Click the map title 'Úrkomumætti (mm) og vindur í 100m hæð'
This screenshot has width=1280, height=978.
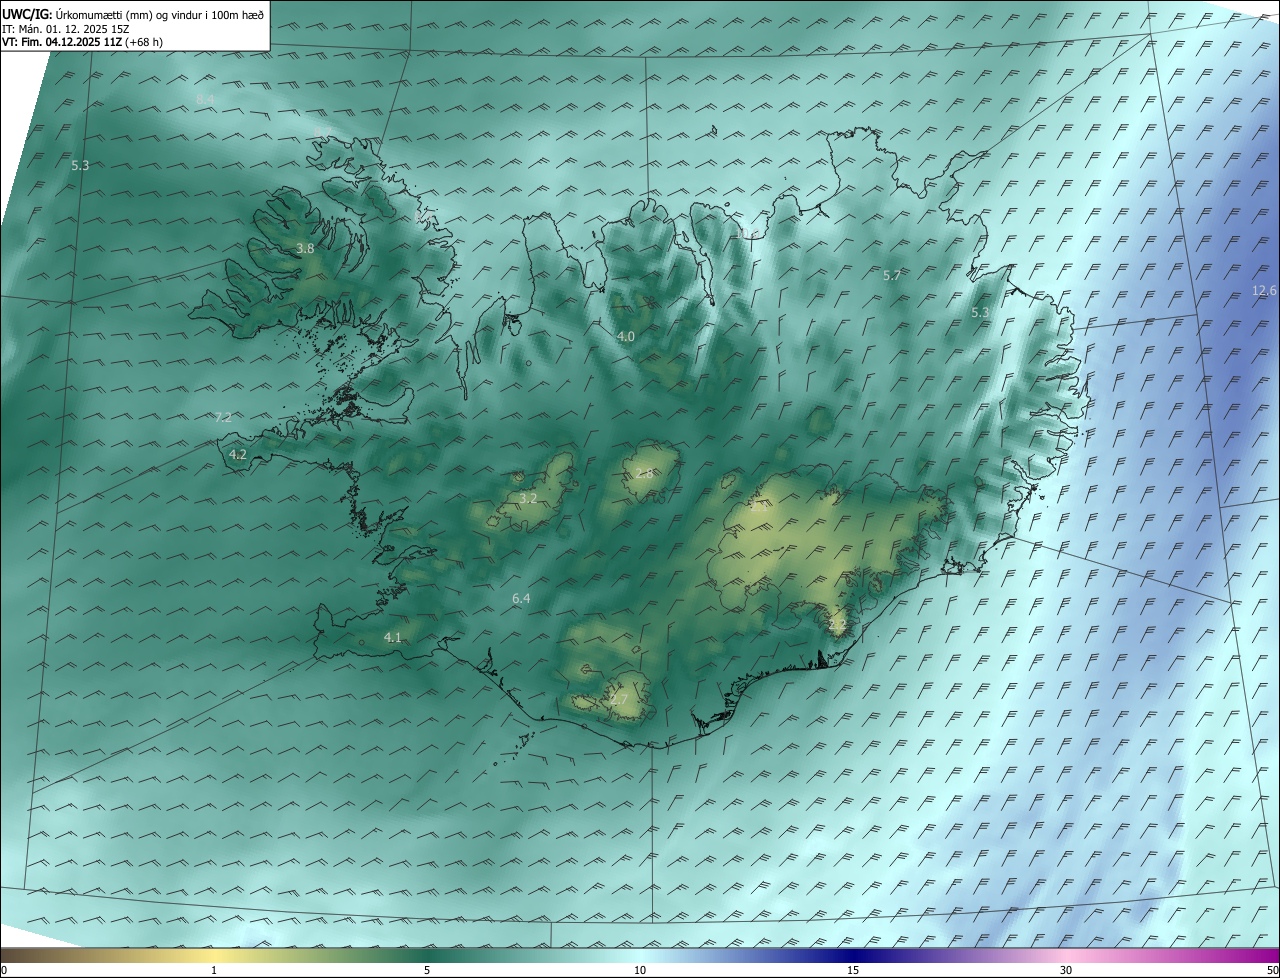tap(160, 15)
